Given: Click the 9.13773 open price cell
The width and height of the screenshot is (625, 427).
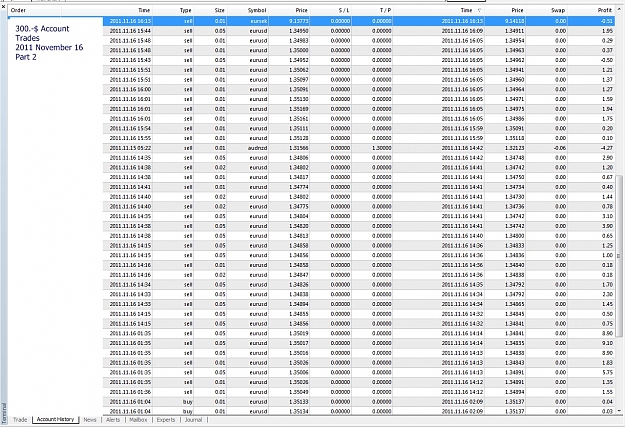Looking at the screenshot, I should [x=298, y=21].
